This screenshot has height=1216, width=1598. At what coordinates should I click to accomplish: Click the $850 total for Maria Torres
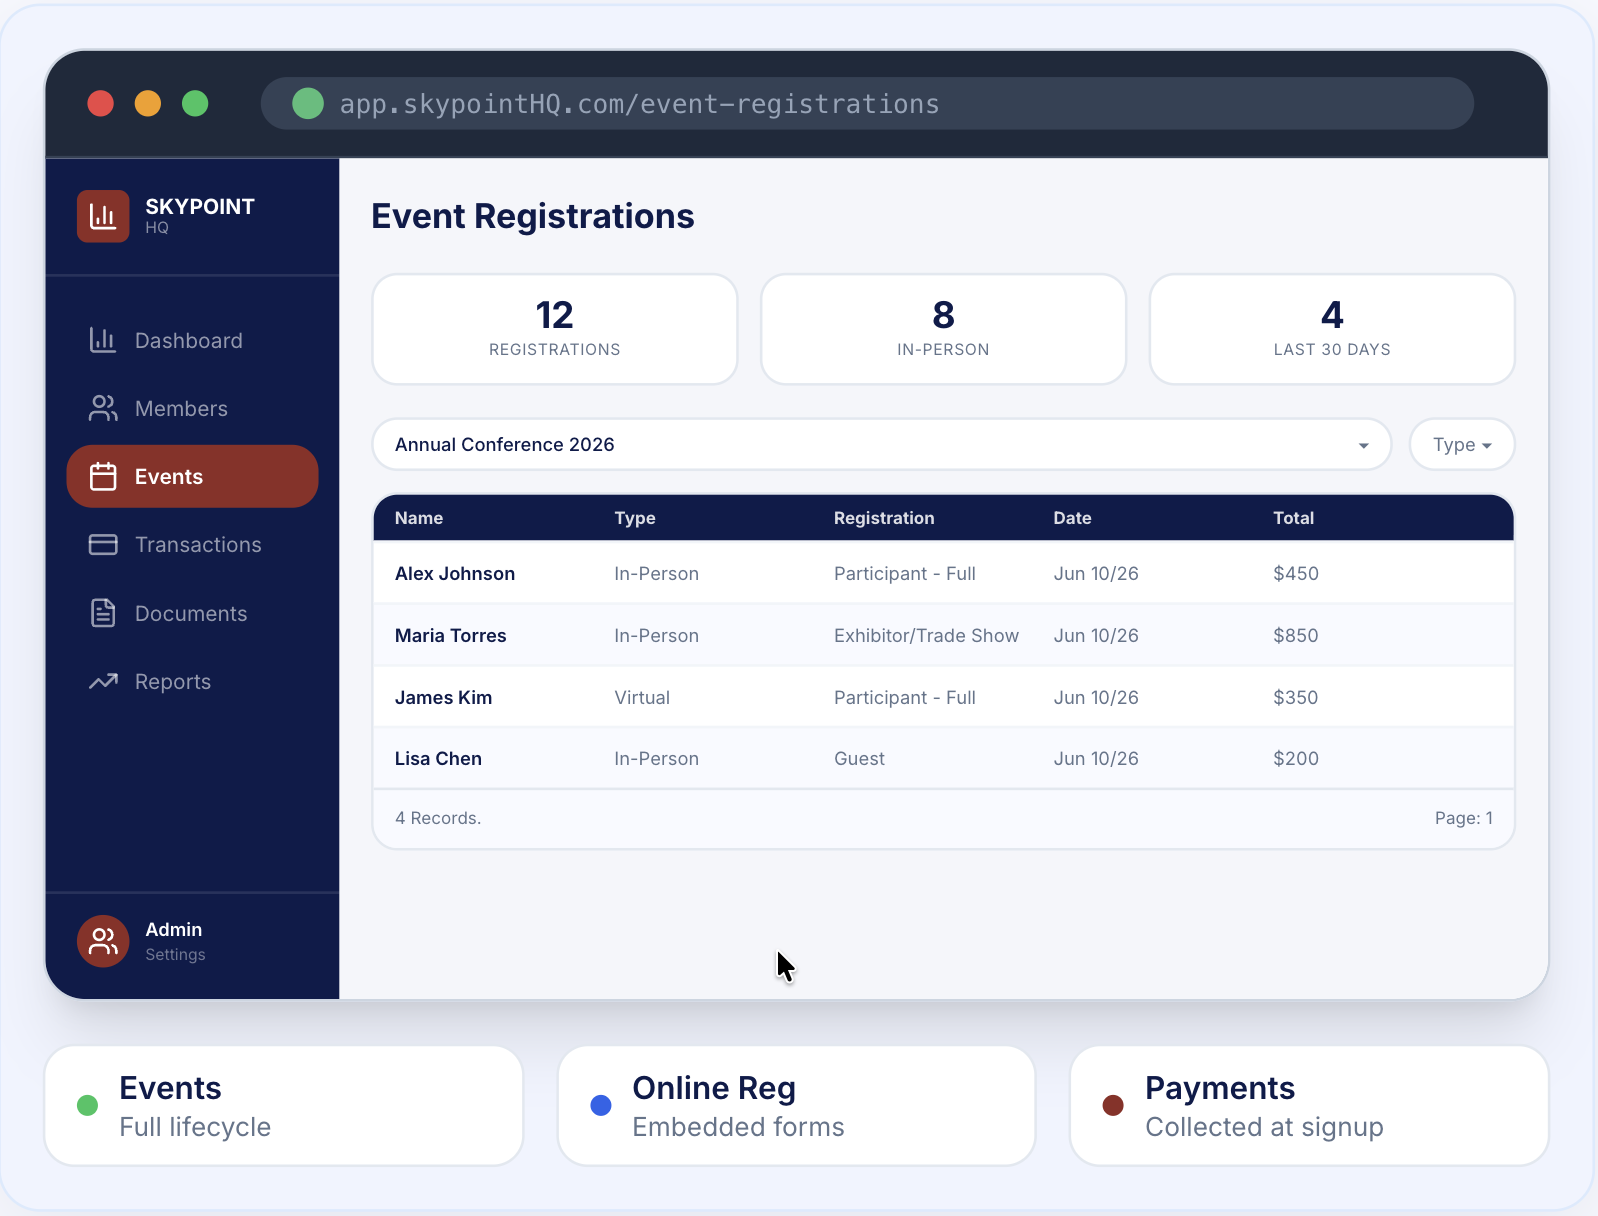(1296, 635)
